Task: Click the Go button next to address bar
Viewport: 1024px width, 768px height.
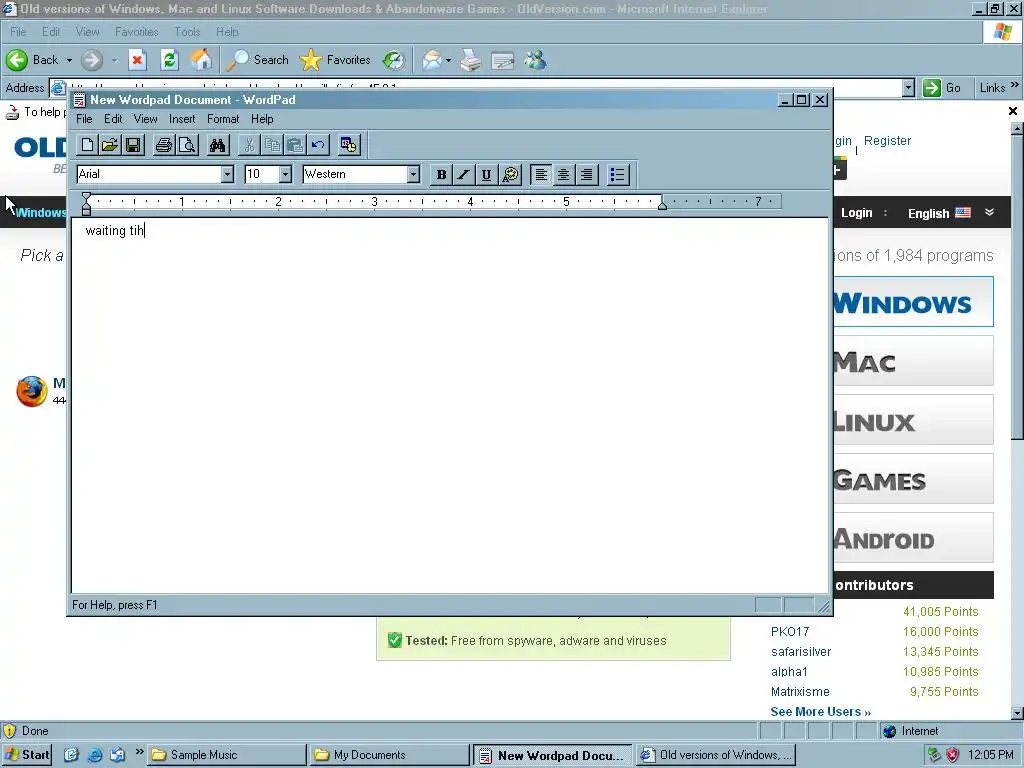Action: tap(942, 88)
